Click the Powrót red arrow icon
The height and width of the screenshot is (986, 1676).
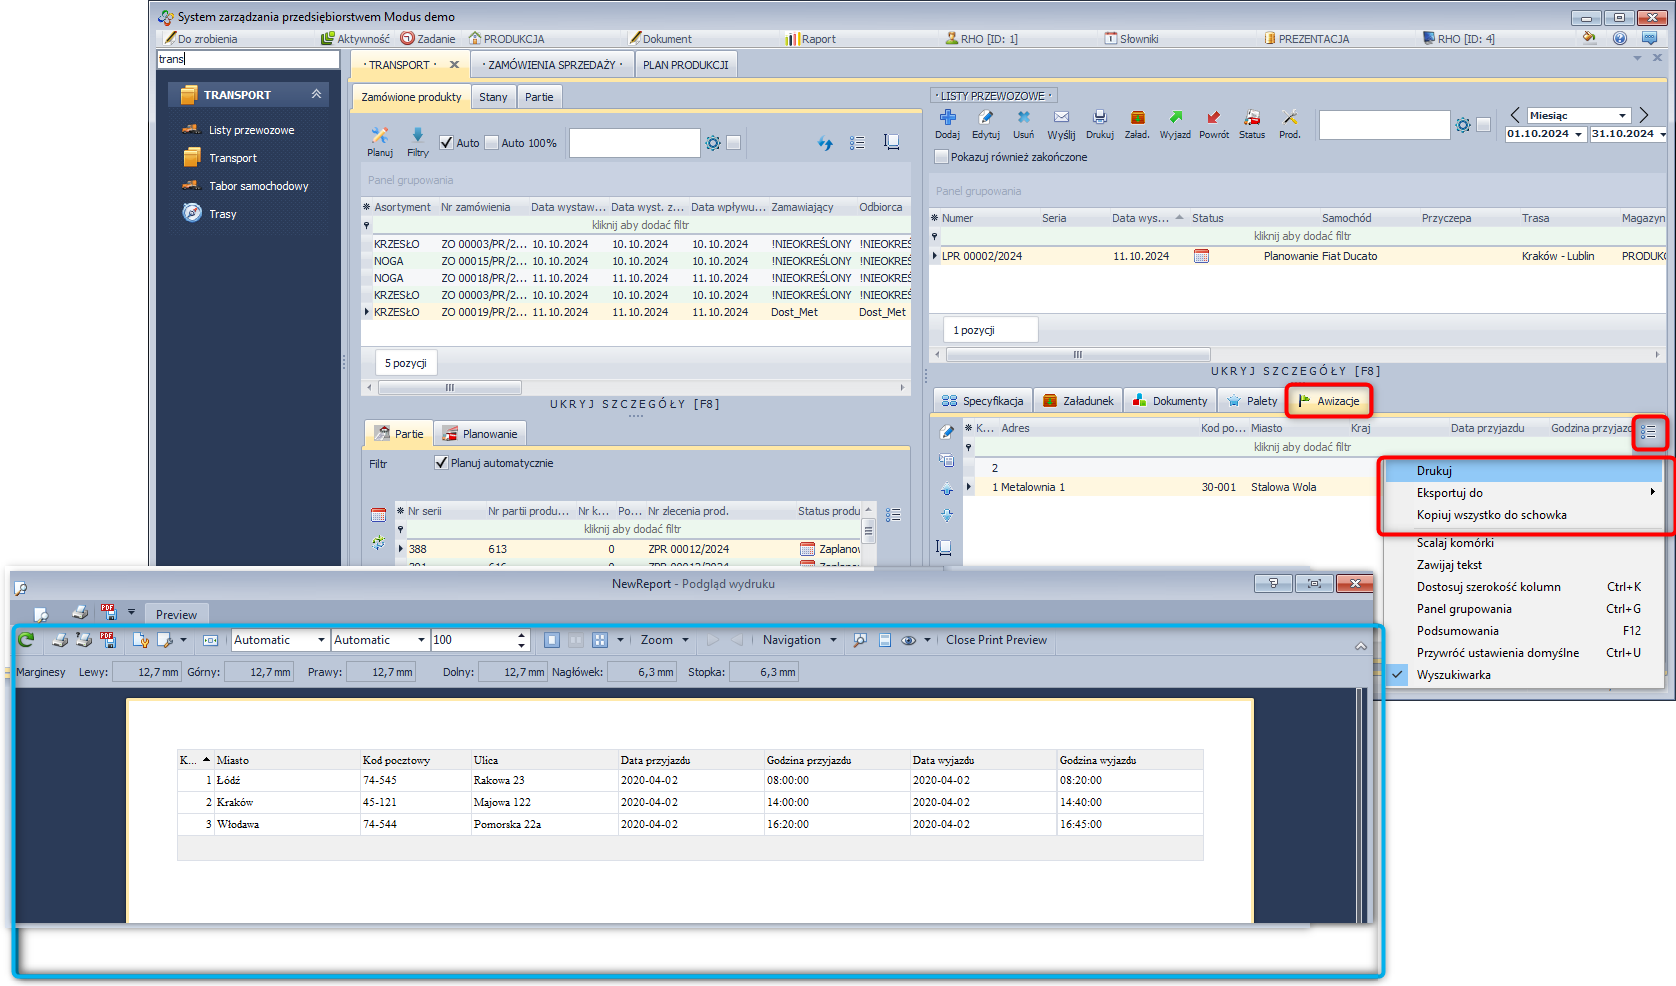coord(1213,119)
